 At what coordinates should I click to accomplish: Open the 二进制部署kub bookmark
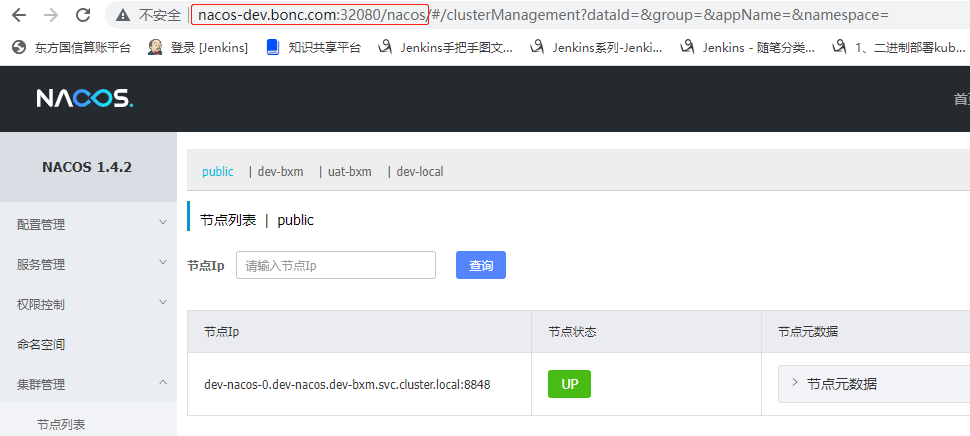click(899, 47)
